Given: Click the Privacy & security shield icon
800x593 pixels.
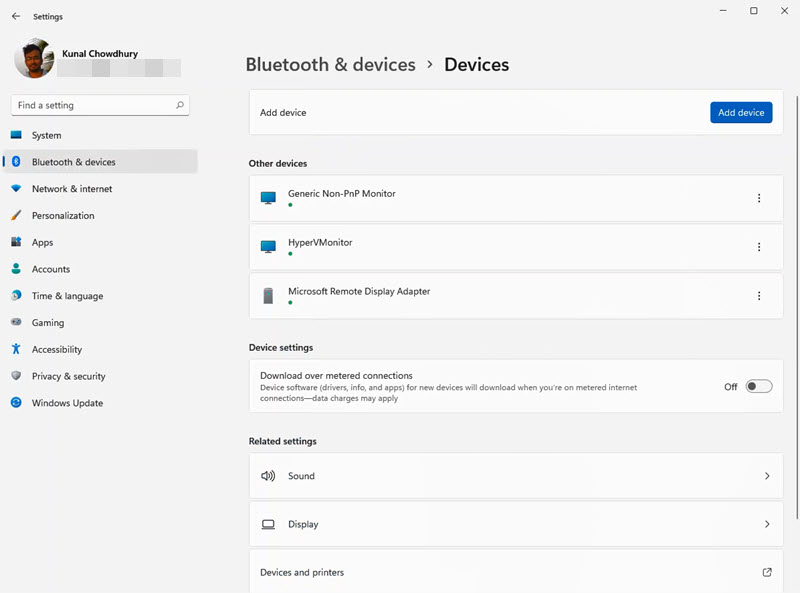Looking at the screenshot, I should pyautogui.click(x=16, y=376).
